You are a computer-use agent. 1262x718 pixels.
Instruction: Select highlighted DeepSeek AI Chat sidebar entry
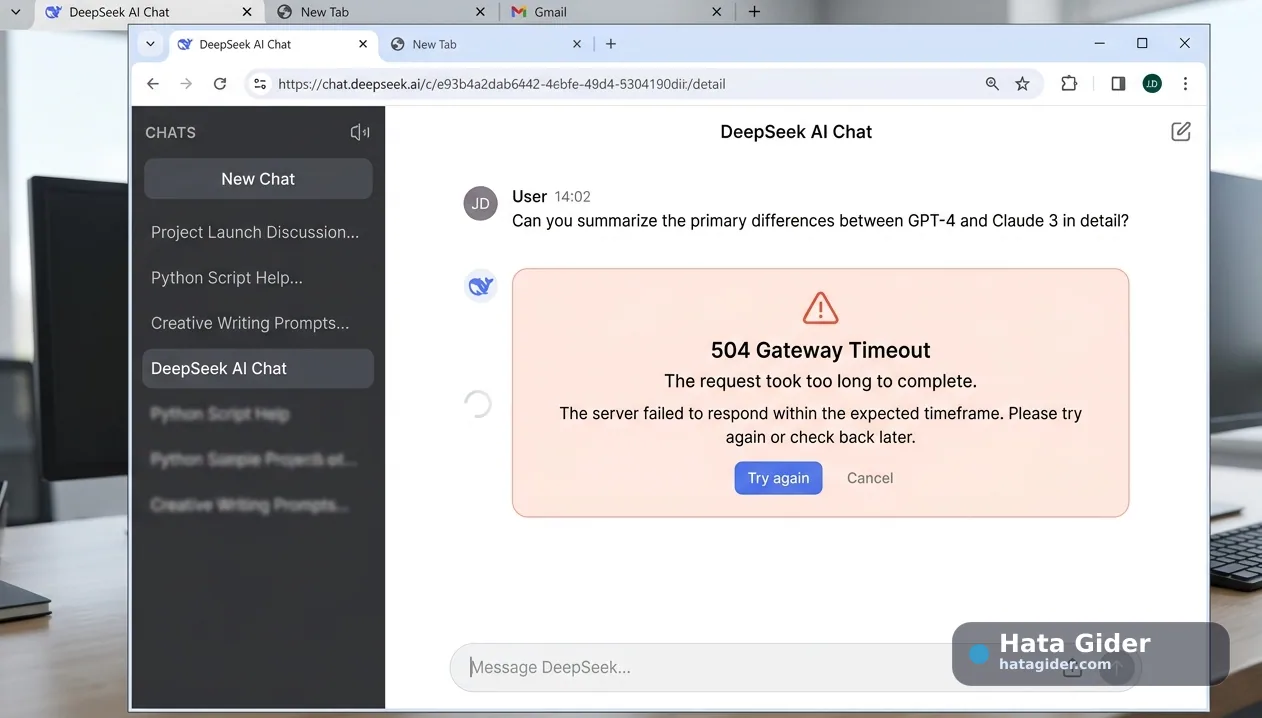[x=258, y=368]
